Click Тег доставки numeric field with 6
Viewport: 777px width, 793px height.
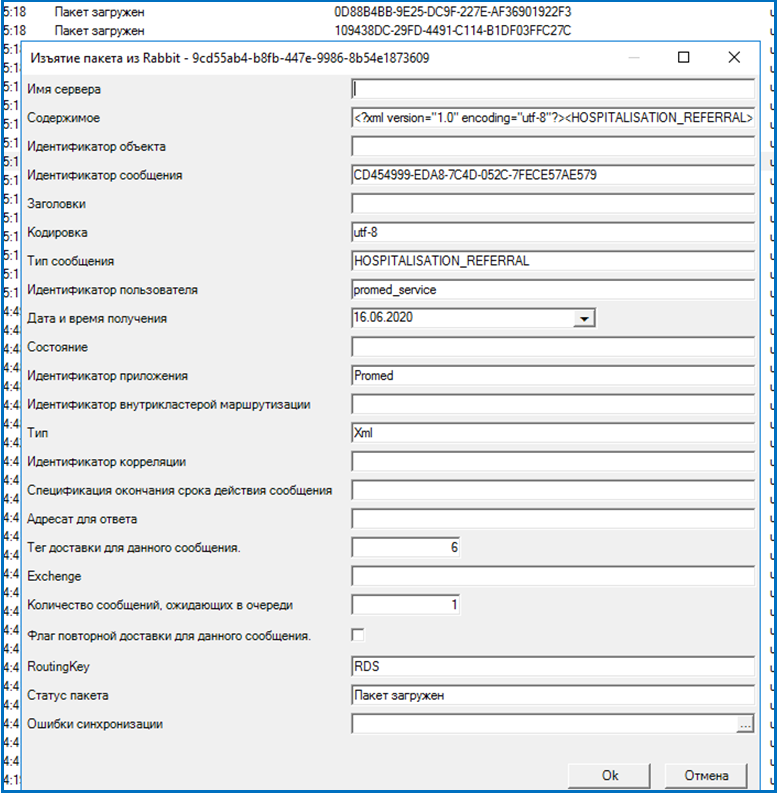coord(406,547)
